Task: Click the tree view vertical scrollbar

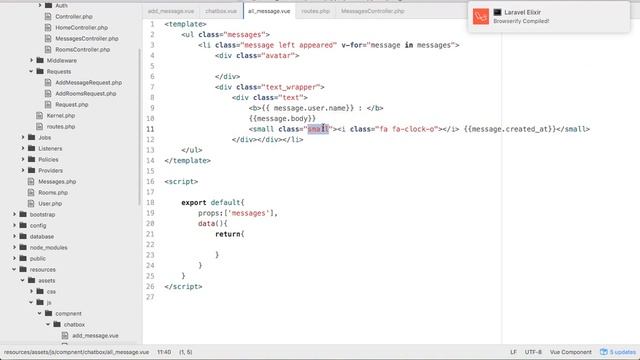Action: (139, 127)
